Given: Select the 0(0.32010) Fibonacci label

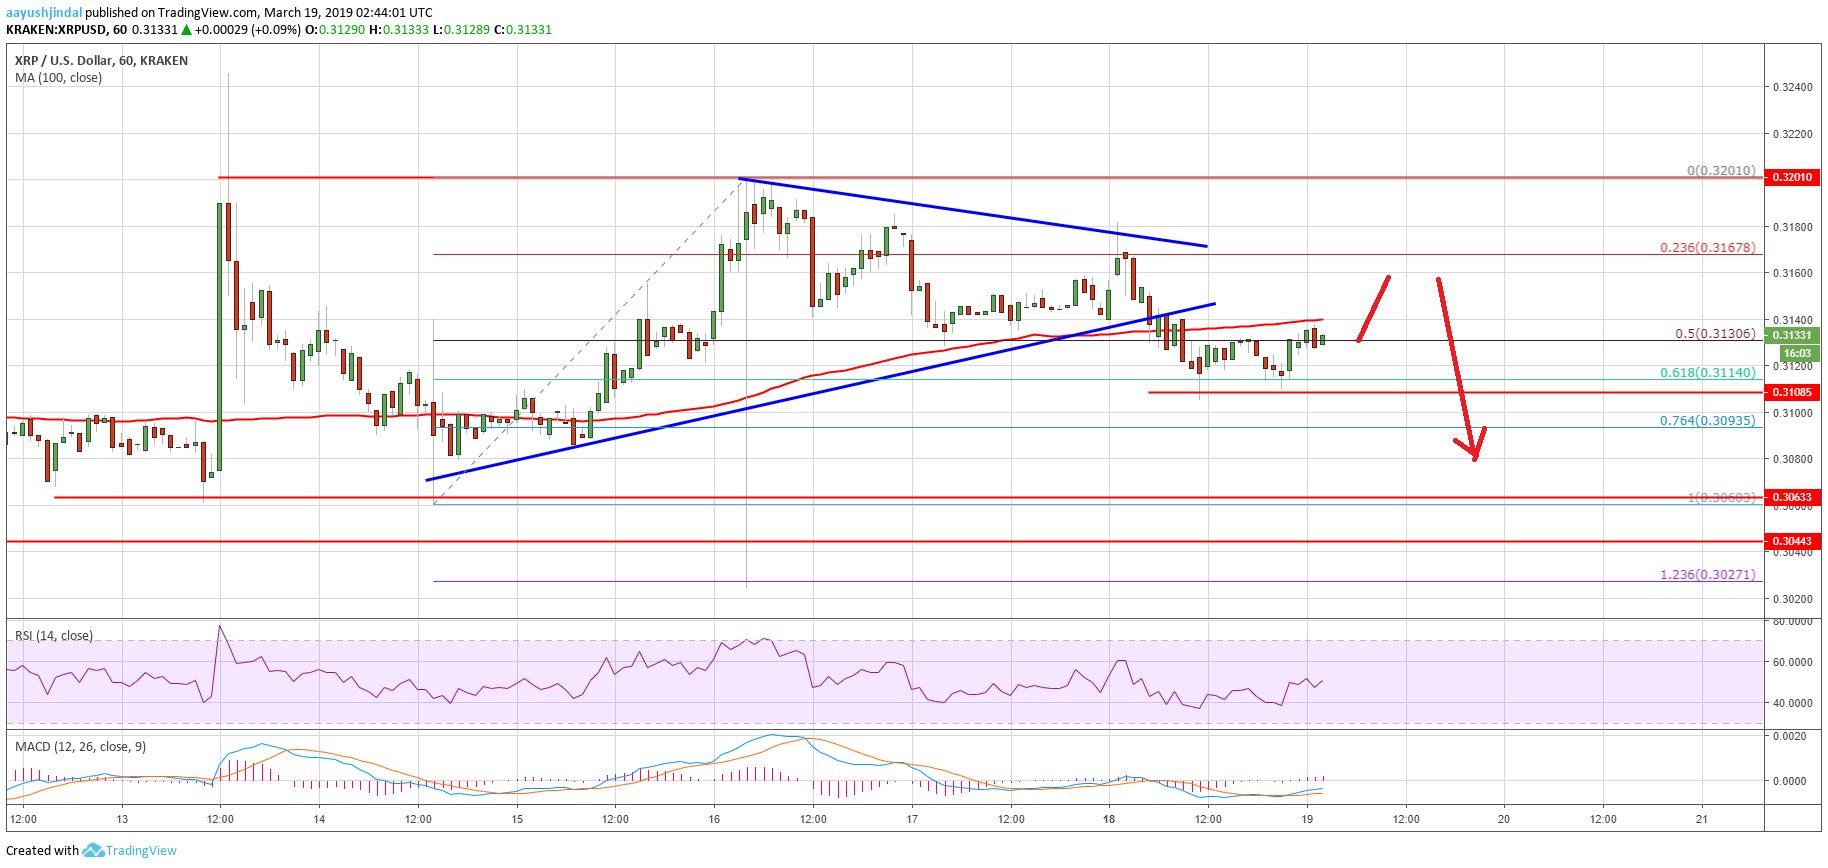Looking at the screenshot, I should point(1721,171).
